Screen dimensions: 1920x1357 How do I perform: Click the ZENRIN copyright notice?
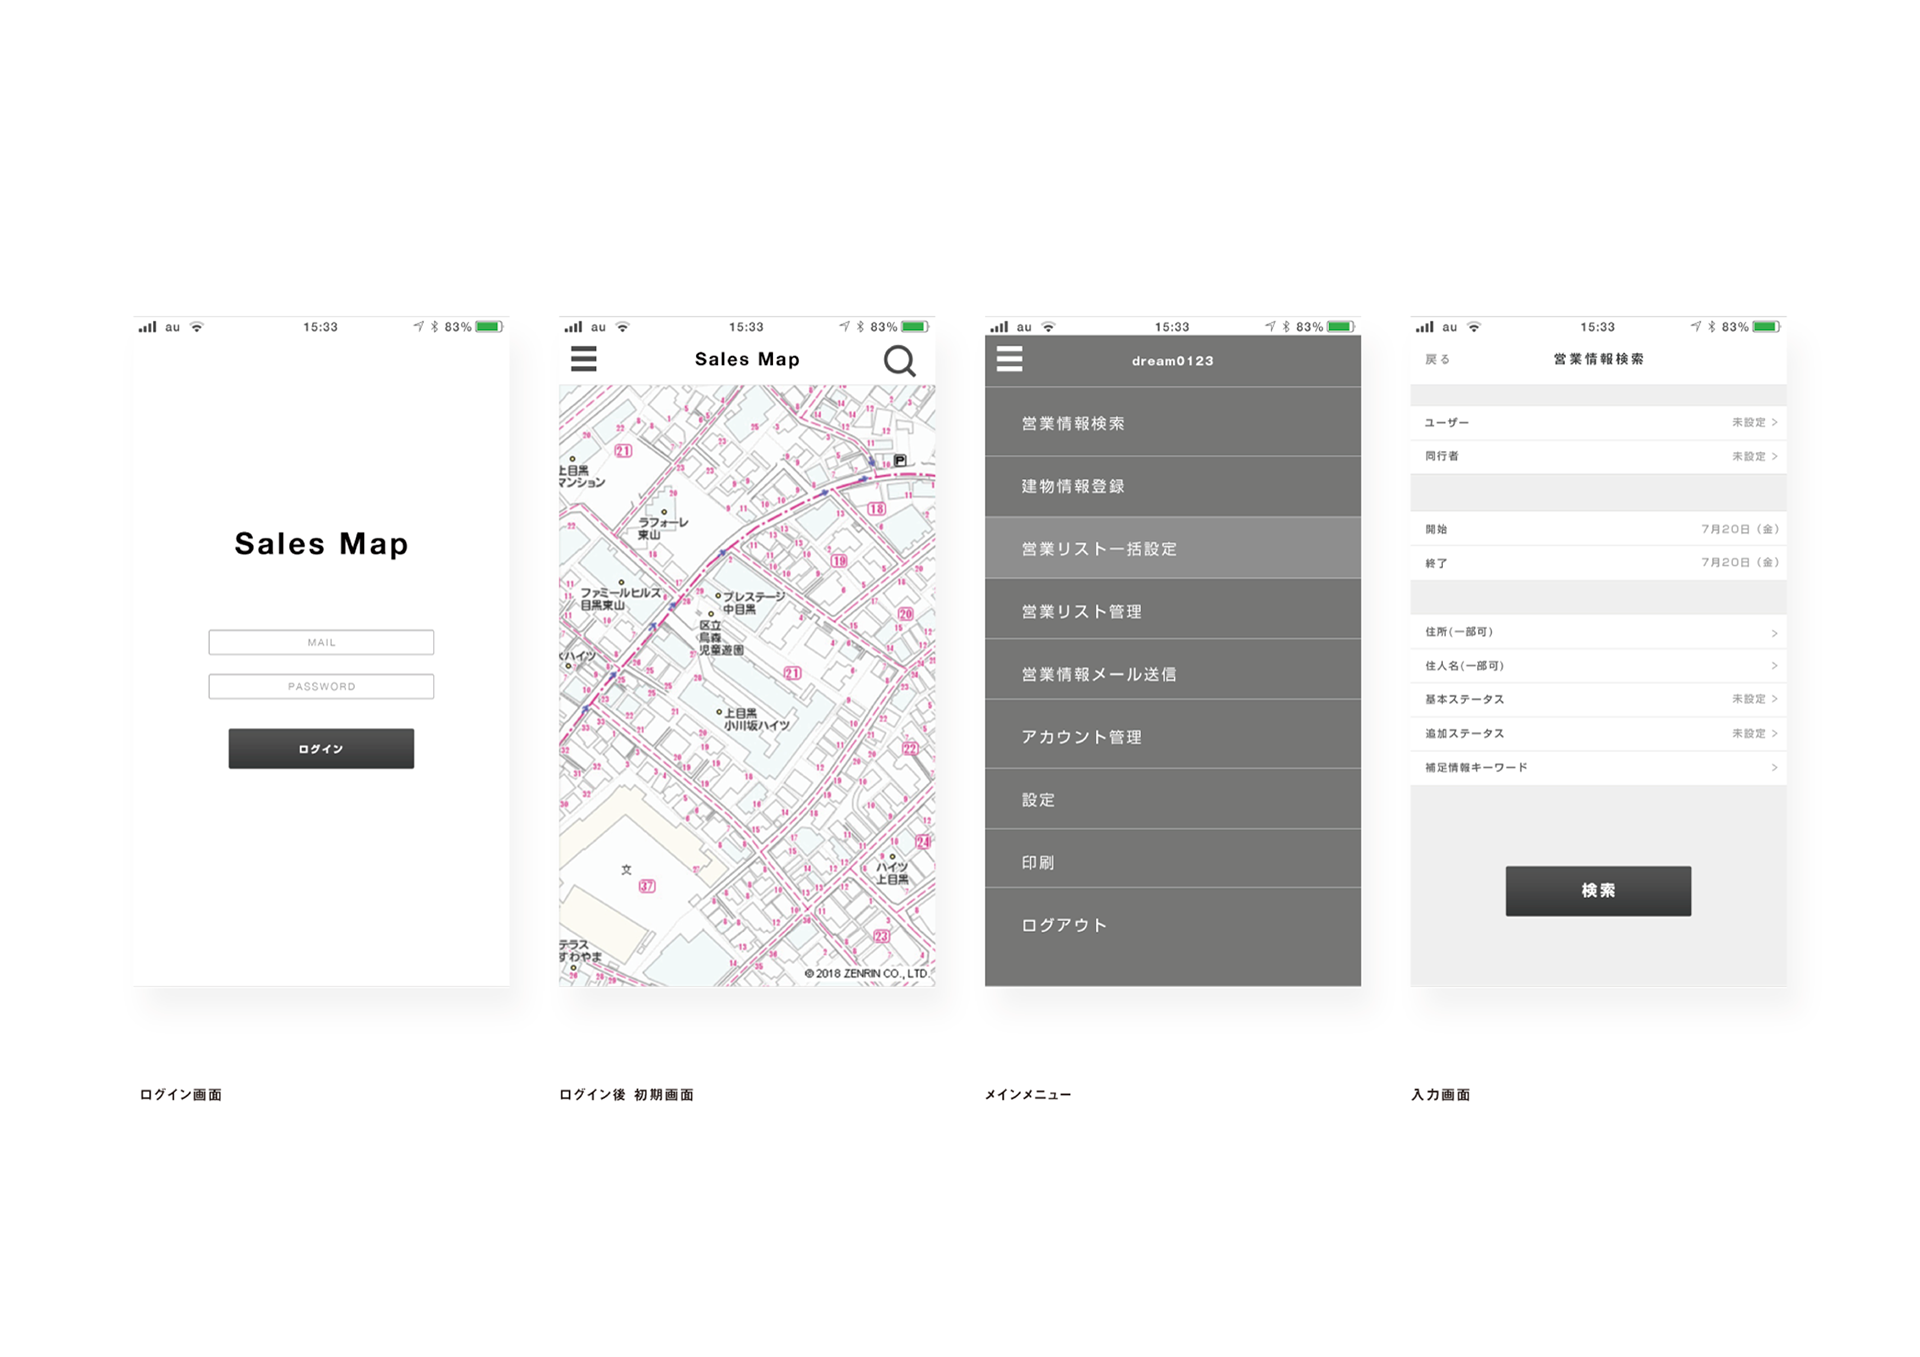pyautogui.click(x=865, y=973)
